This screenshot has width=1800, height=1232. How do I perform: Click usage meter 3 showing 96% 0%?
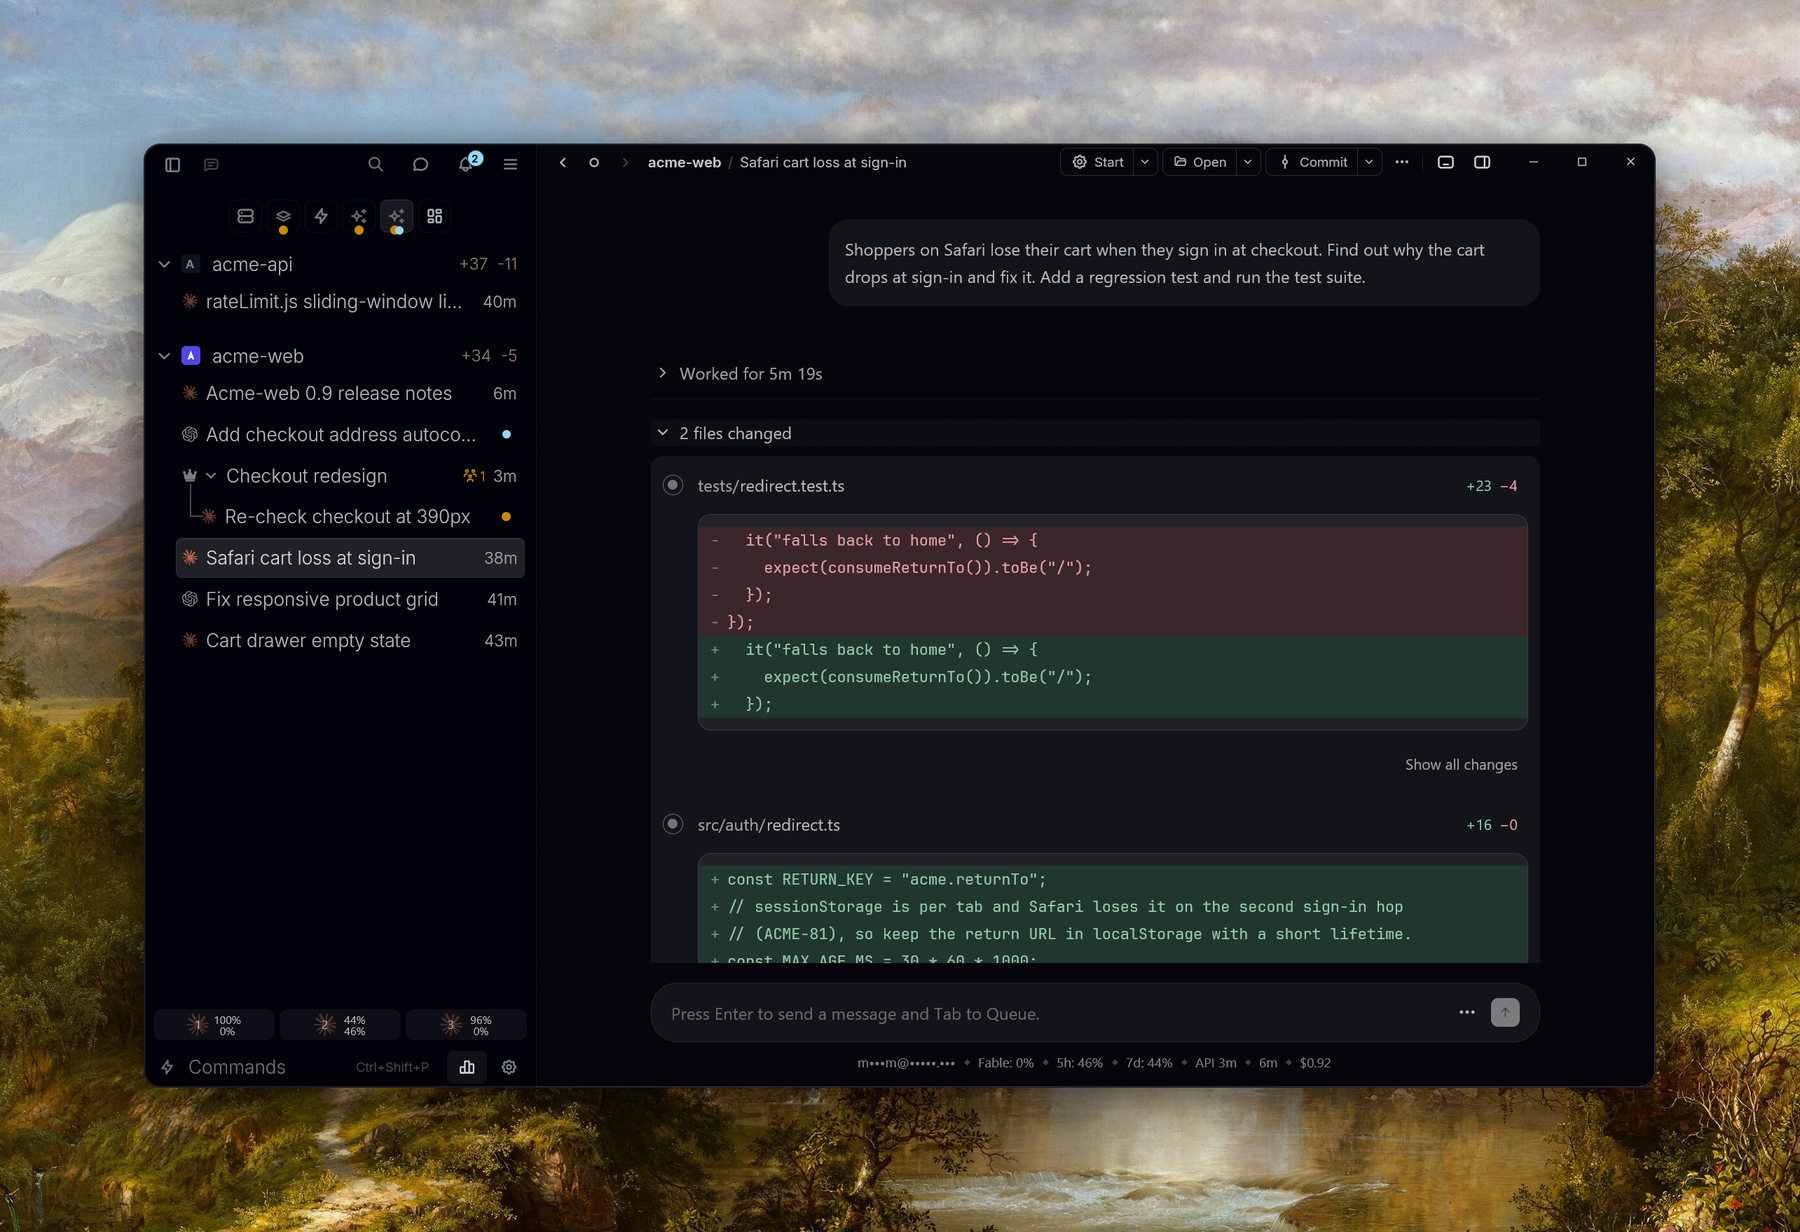pos(466,1025)
